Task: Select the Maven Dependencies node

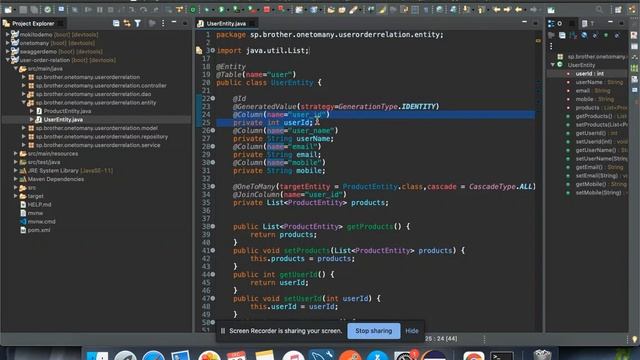Action: [56, 179]
